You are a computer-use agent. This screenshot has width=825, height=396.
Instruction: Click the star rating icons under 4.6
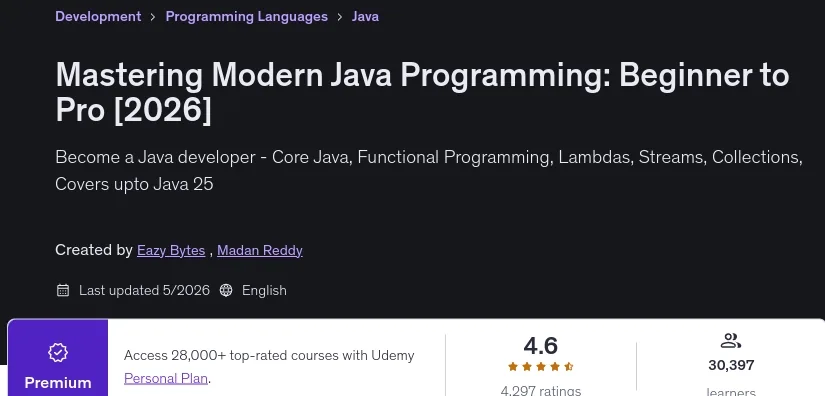pyautogui.click(x=540, y=367)
